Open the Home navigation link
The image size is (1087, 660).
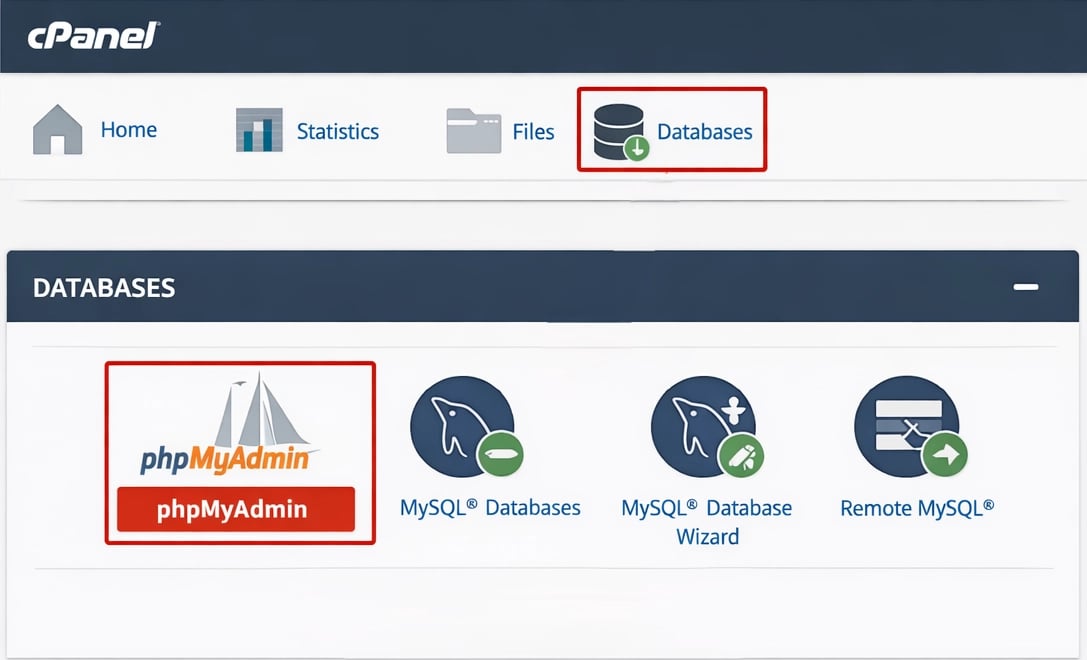tap(128, 130)
